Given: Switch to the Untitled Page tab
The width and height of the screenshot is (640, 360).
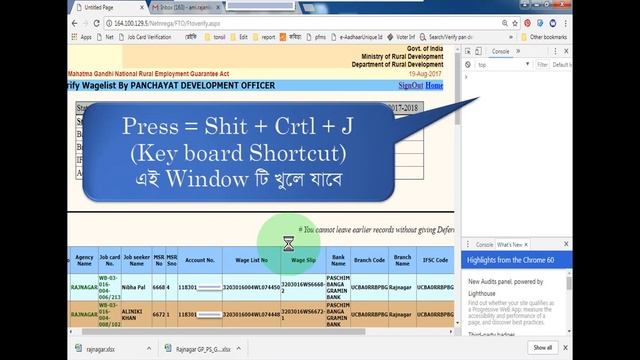Looking at the screenshot, I should pos(108,7).
